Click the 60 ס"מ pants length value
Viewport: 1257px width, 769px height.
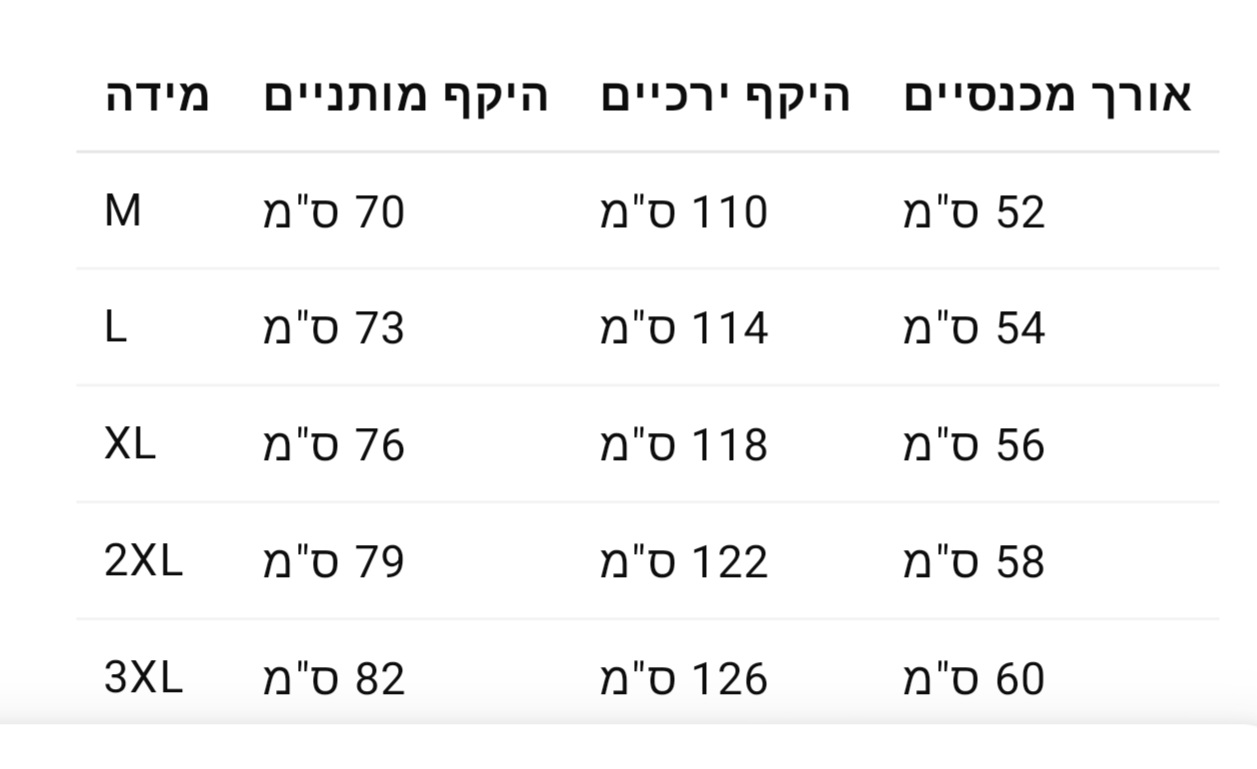(974, 678)
